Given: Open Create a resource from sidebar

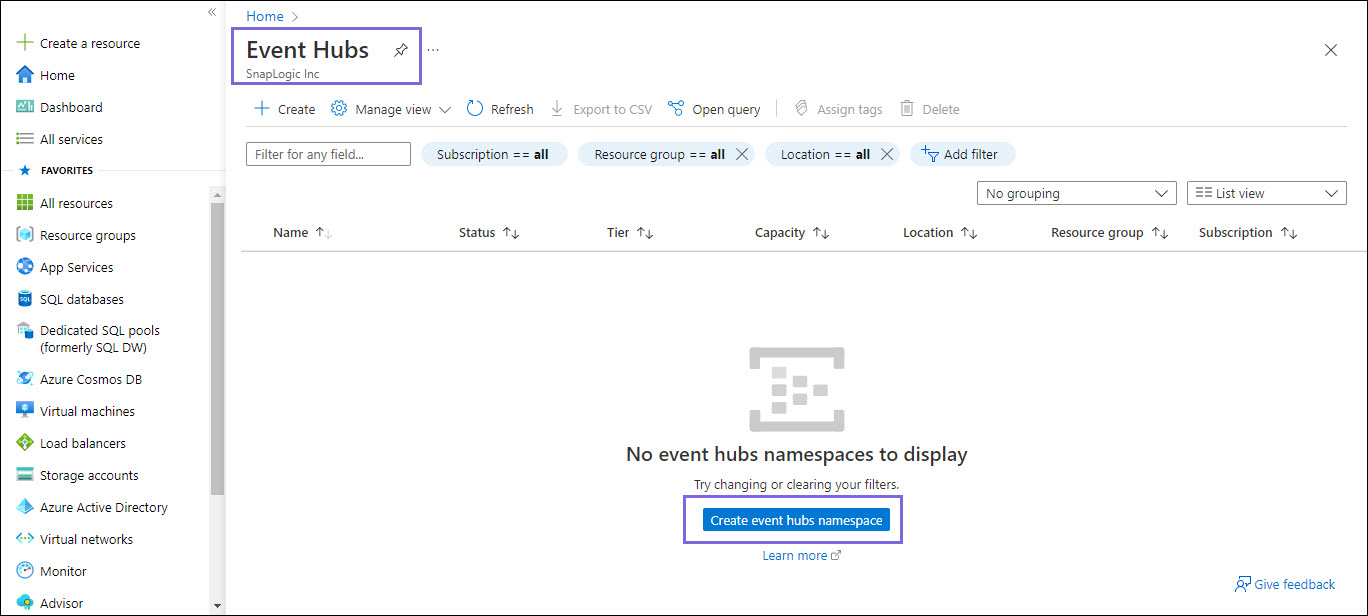Looking at the screenshot, I should point(88,42).
